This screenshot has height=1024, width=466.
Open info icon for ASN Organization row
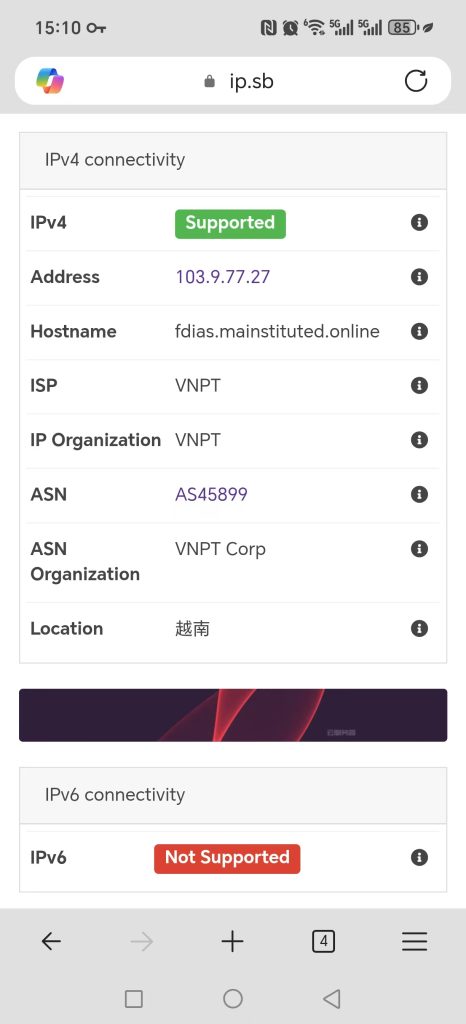(x=419, y=549)
